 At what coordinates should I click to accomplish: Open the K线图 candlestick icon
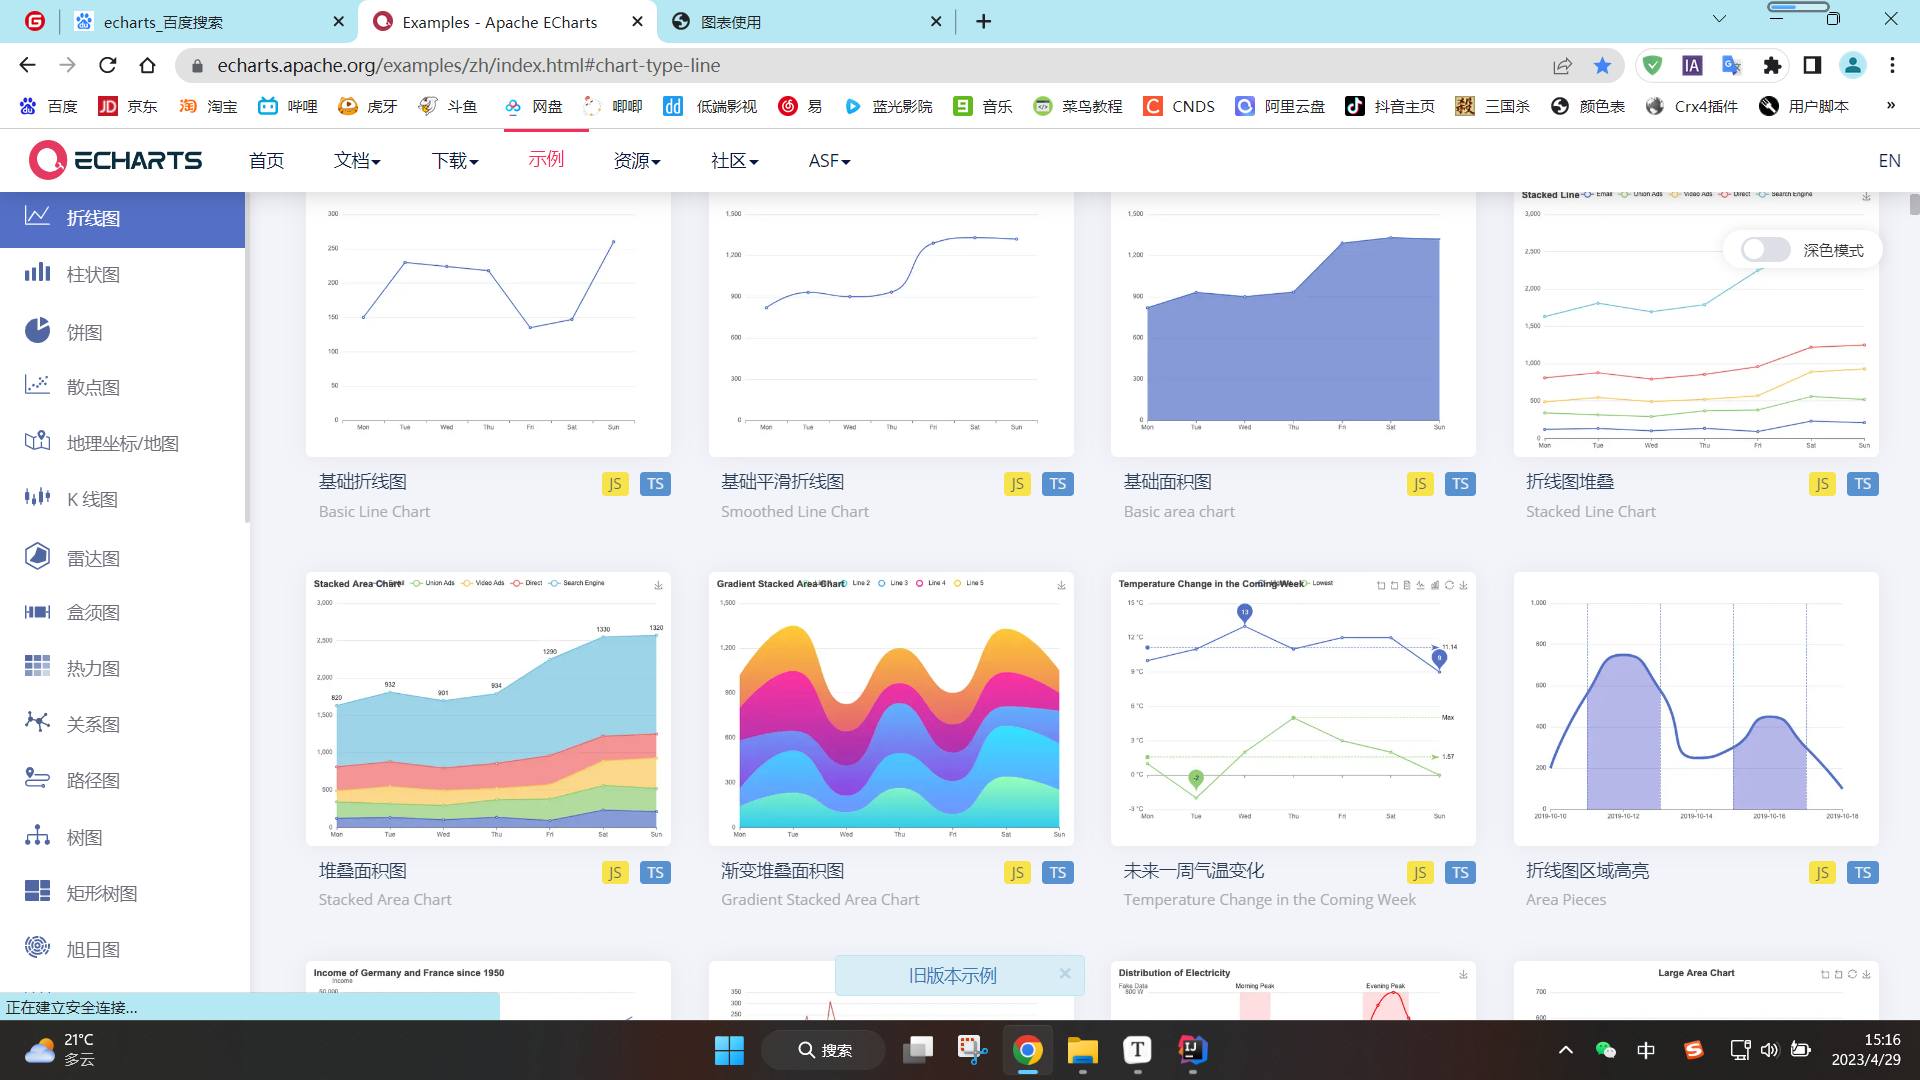37,498
